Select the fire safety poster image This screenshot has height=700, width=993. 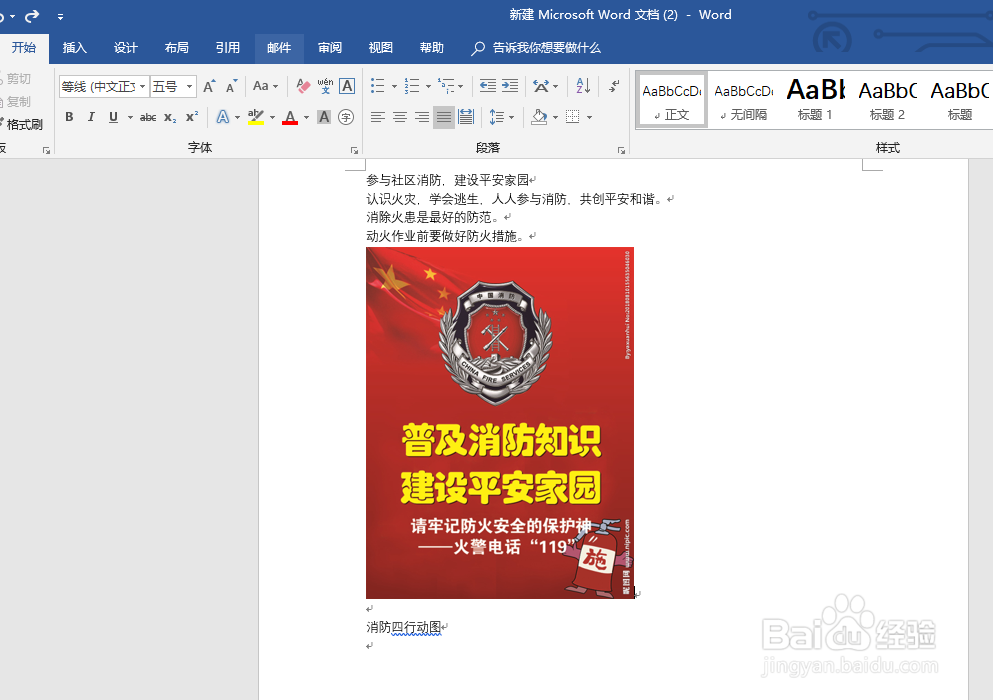pos(500,423)
